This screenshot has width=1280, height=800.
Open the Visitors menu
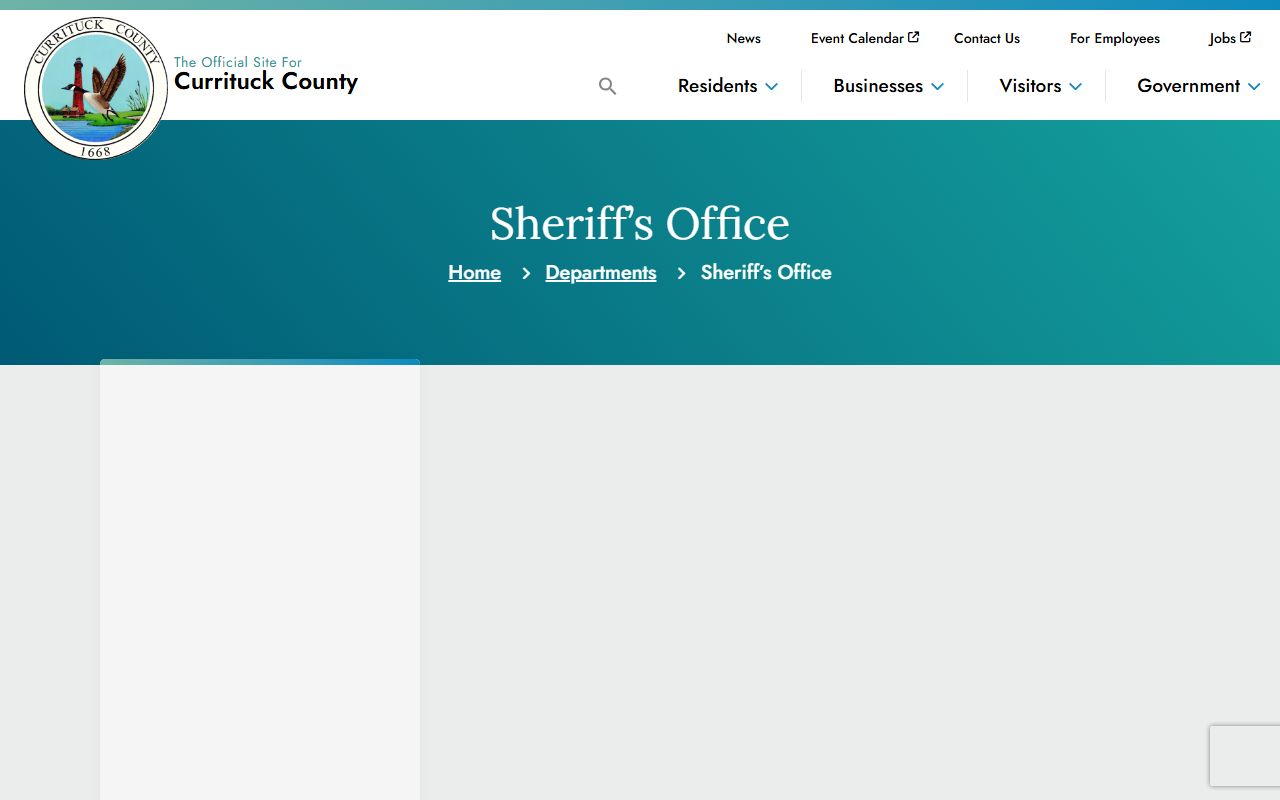point(1030,86)
